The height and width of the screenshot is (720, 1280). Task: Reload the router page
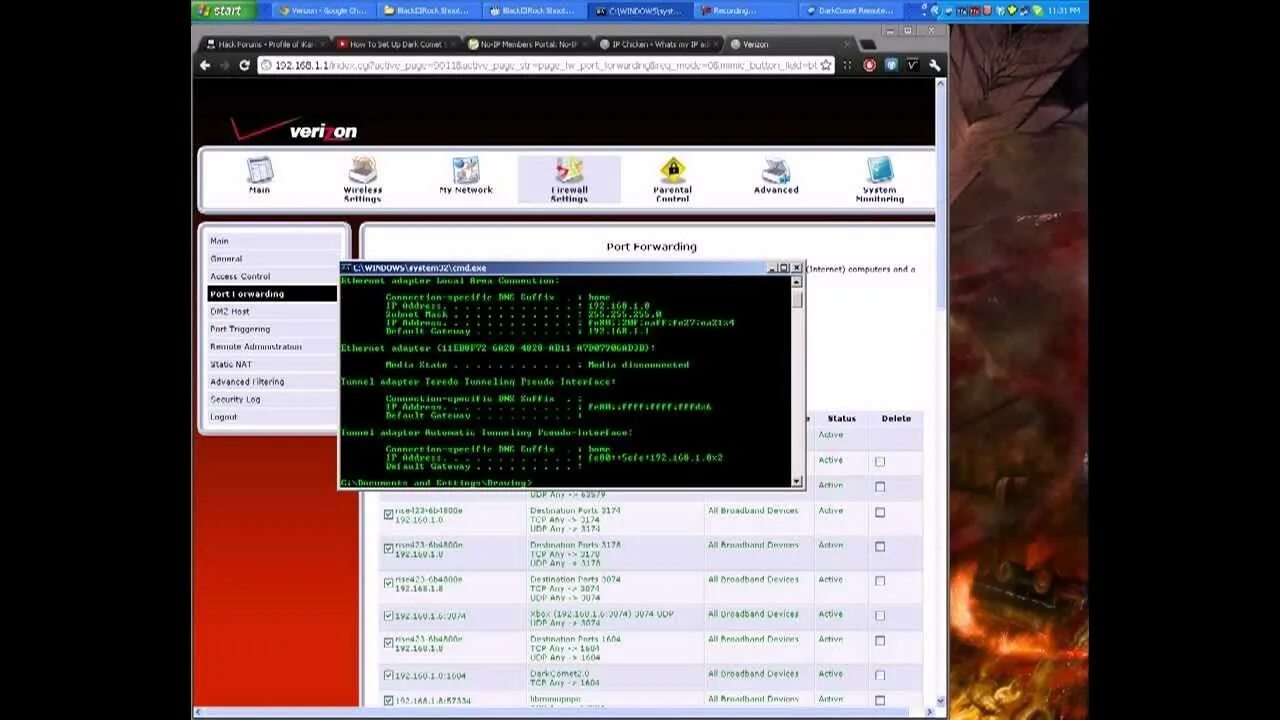(244, 65)
